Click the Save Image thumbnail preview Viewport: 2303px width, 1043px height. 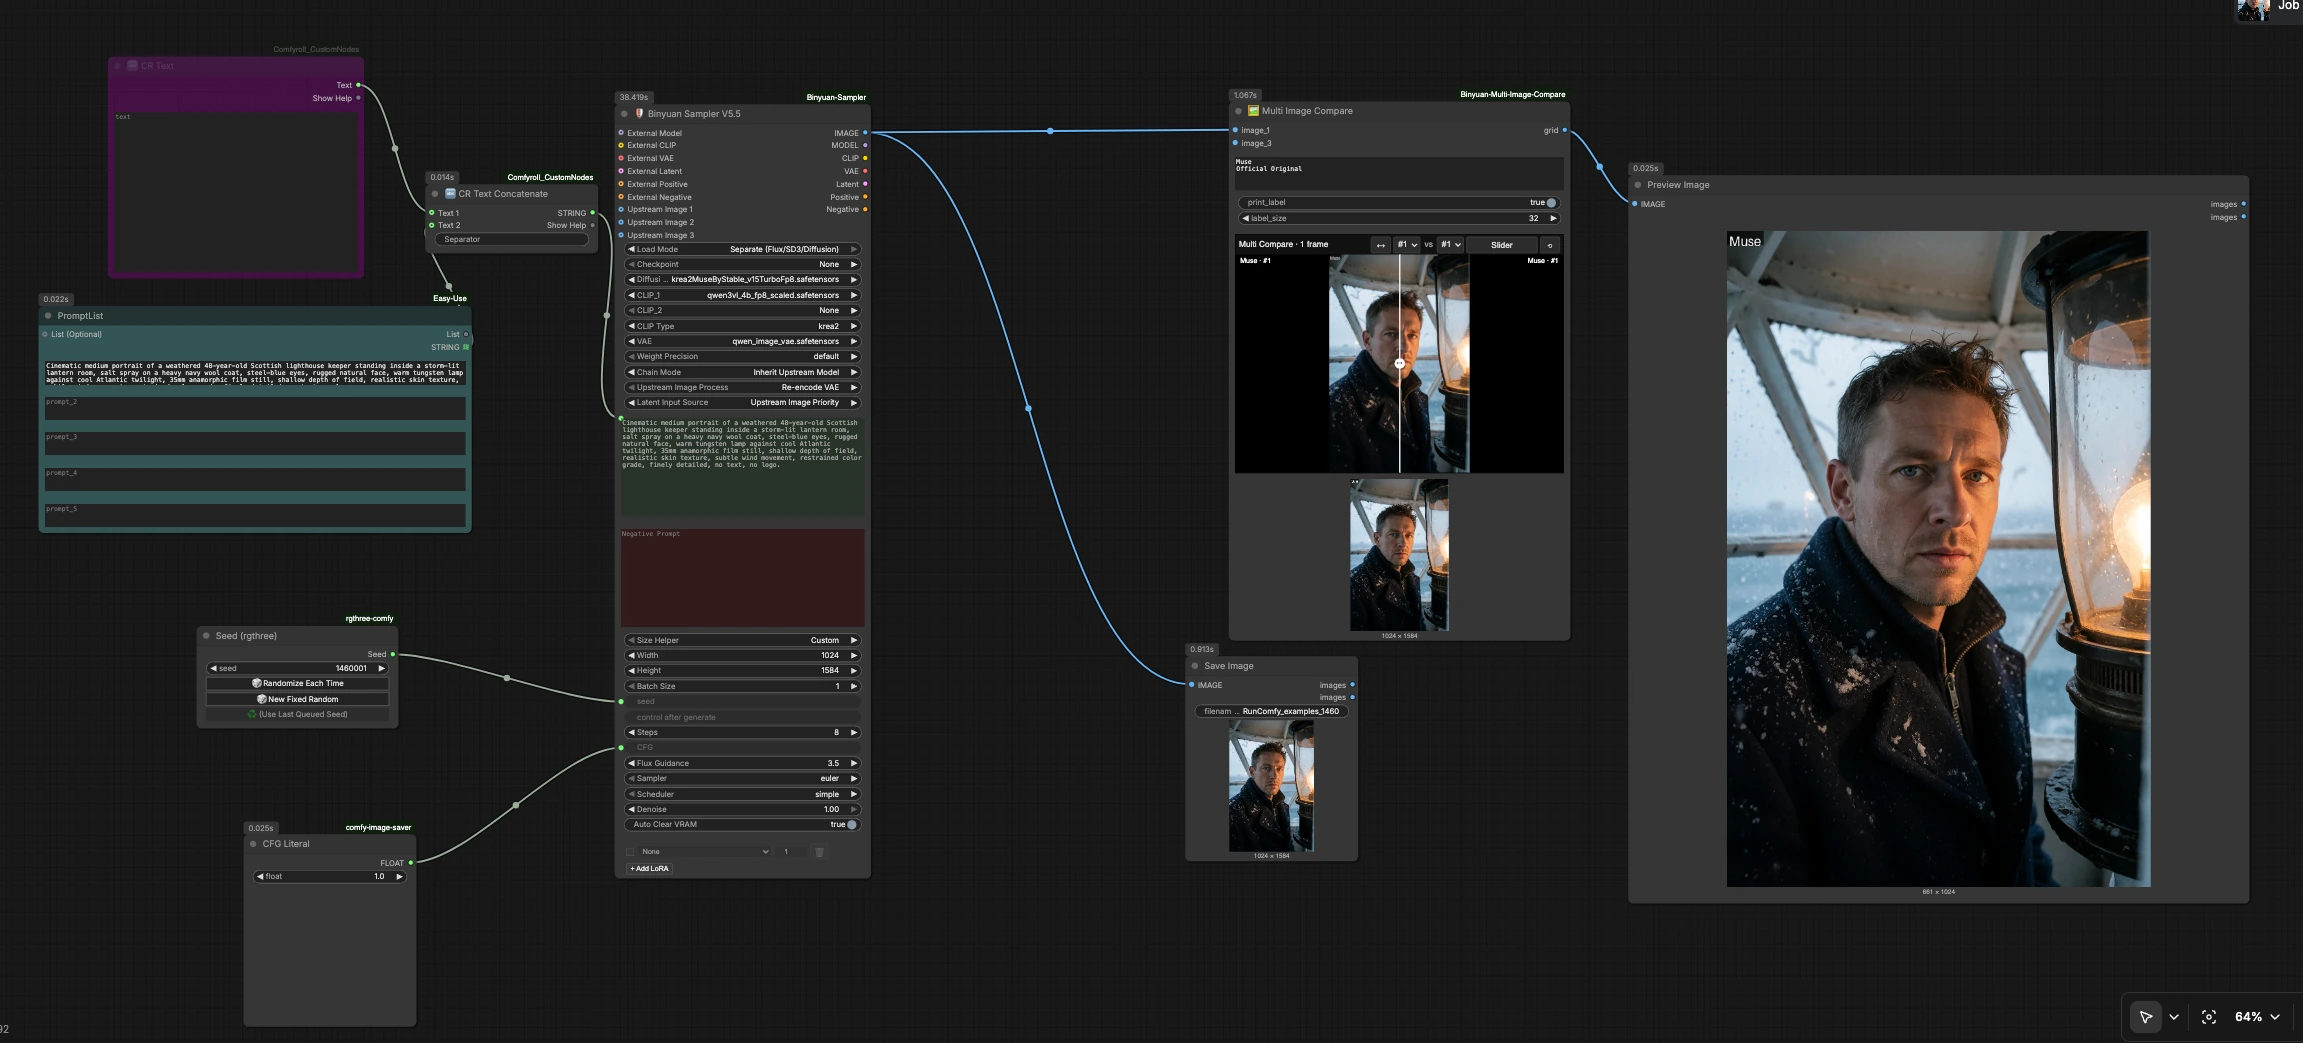1271,786
